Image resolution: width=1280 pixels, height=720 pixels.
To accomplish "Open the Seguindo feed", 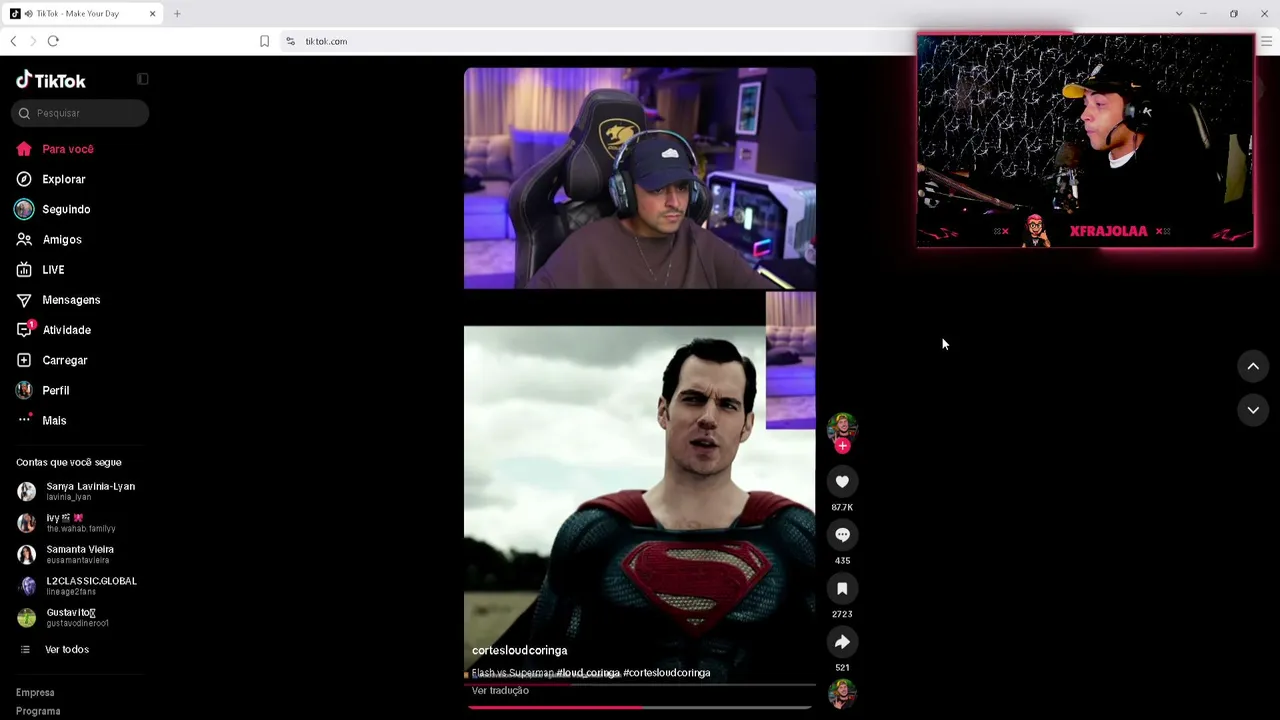I will click(x=66, y=209).
